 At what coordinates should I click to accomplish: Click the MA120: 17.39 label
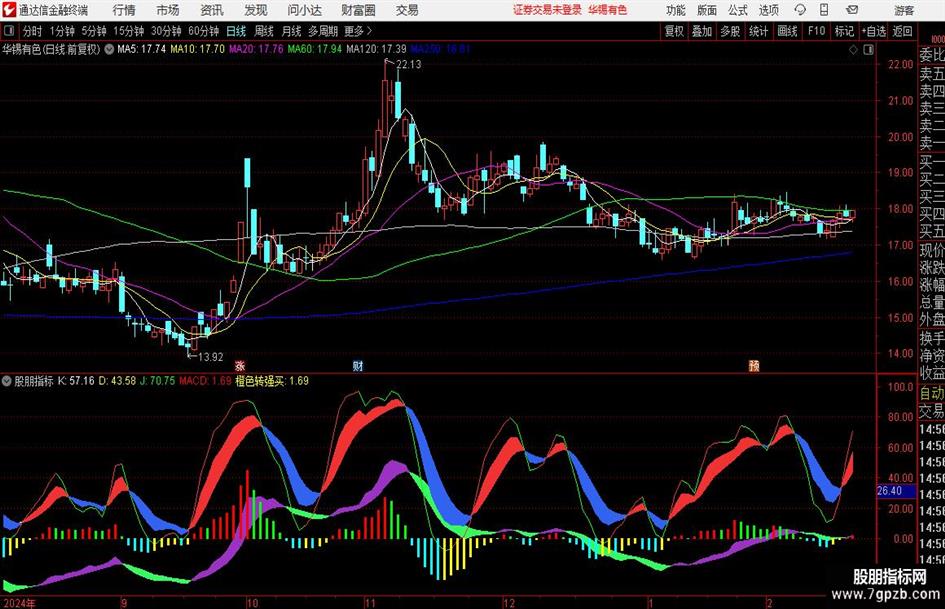click(376, 49)
